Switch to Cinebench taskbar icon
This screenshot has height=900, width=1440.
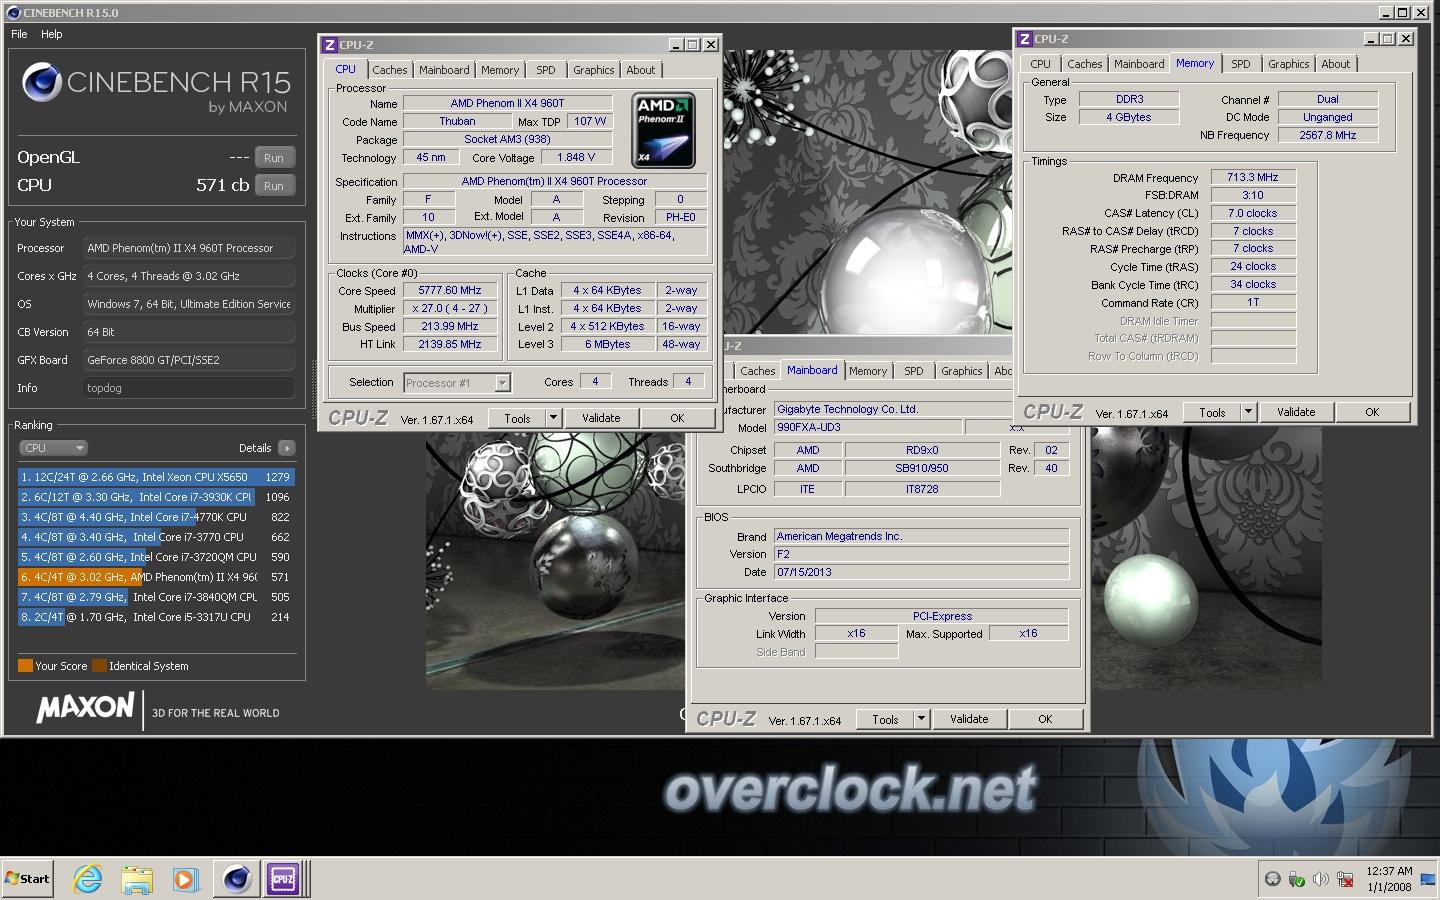point(237,879)
